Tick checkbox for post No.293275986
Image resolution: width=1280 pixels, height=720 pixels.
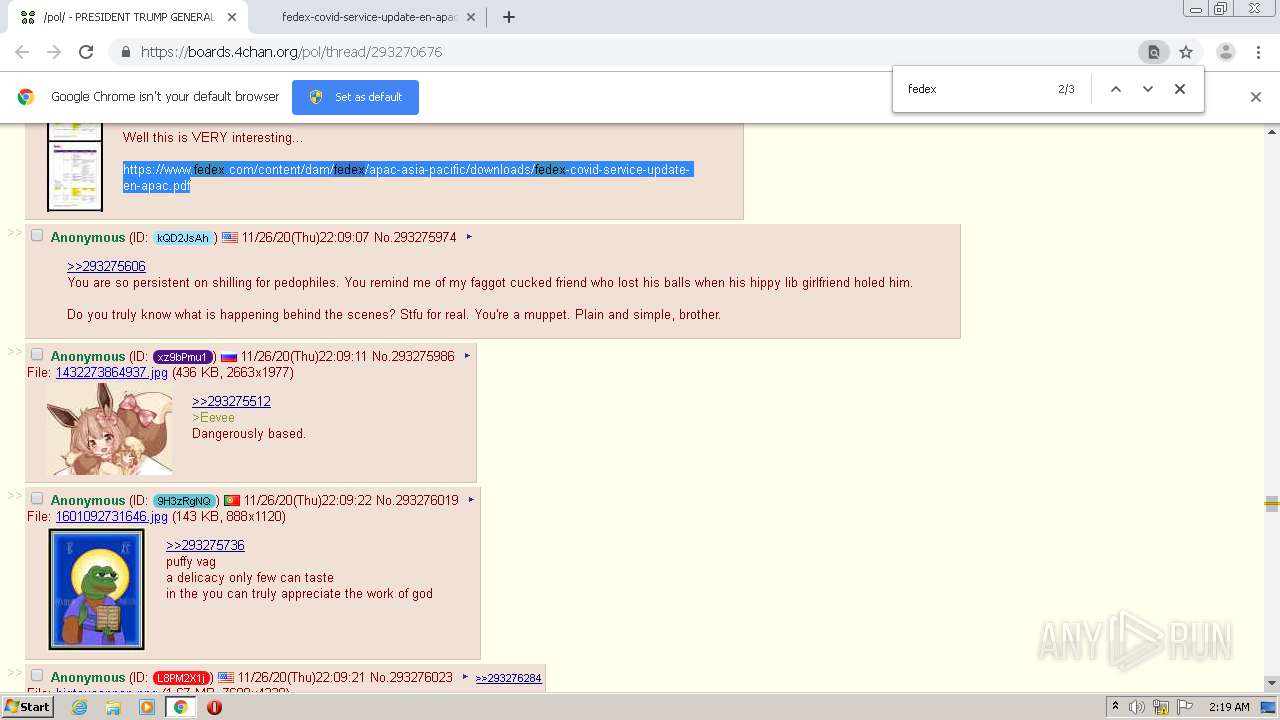[37, 355]
